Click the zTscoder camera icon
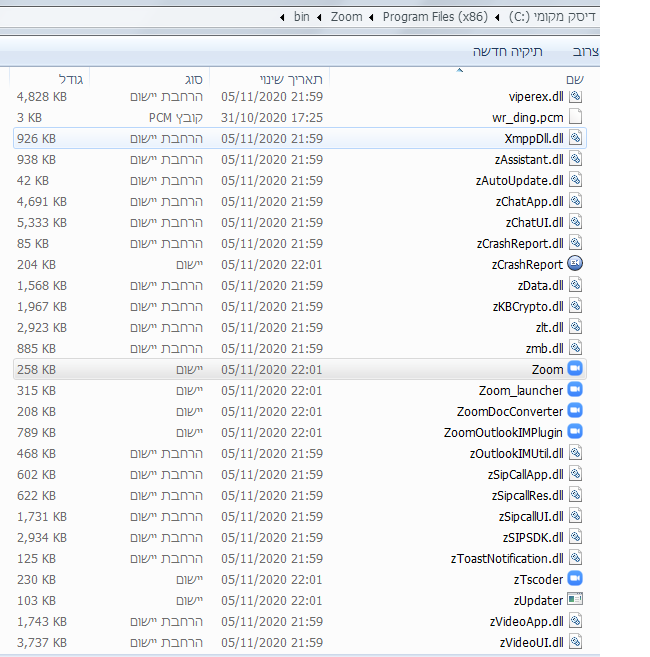 point(575,579)
